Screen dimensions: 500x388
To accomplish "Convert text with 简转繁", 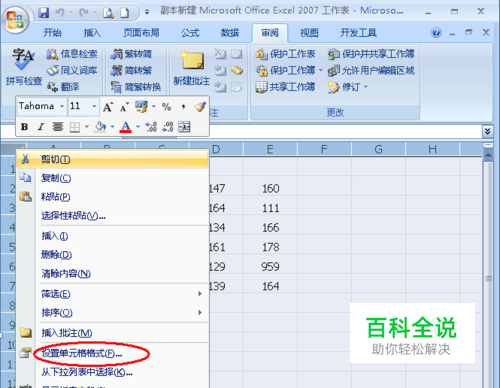I will 131,70.
